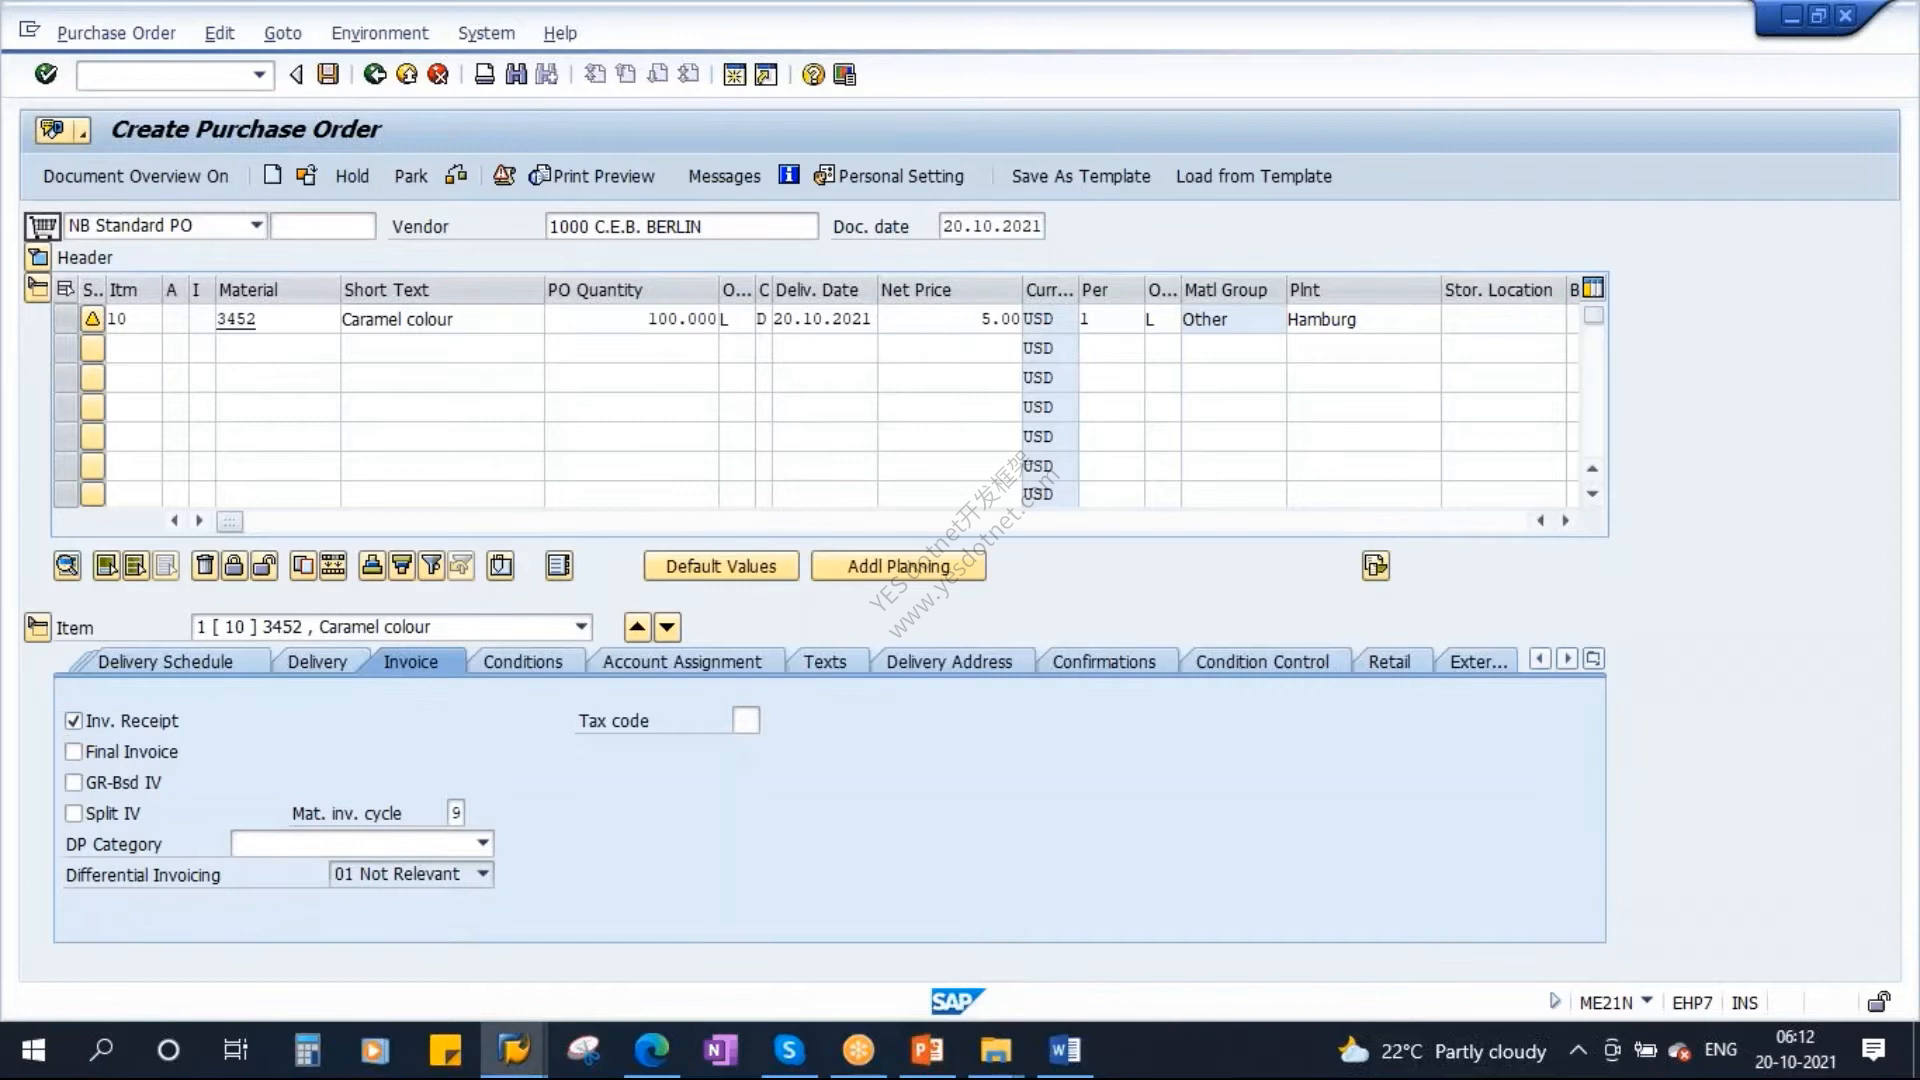Click the yellow Exit icon
This screenshot has height=1080, width=1920.
pyautogui.click(x=407, y=74)
